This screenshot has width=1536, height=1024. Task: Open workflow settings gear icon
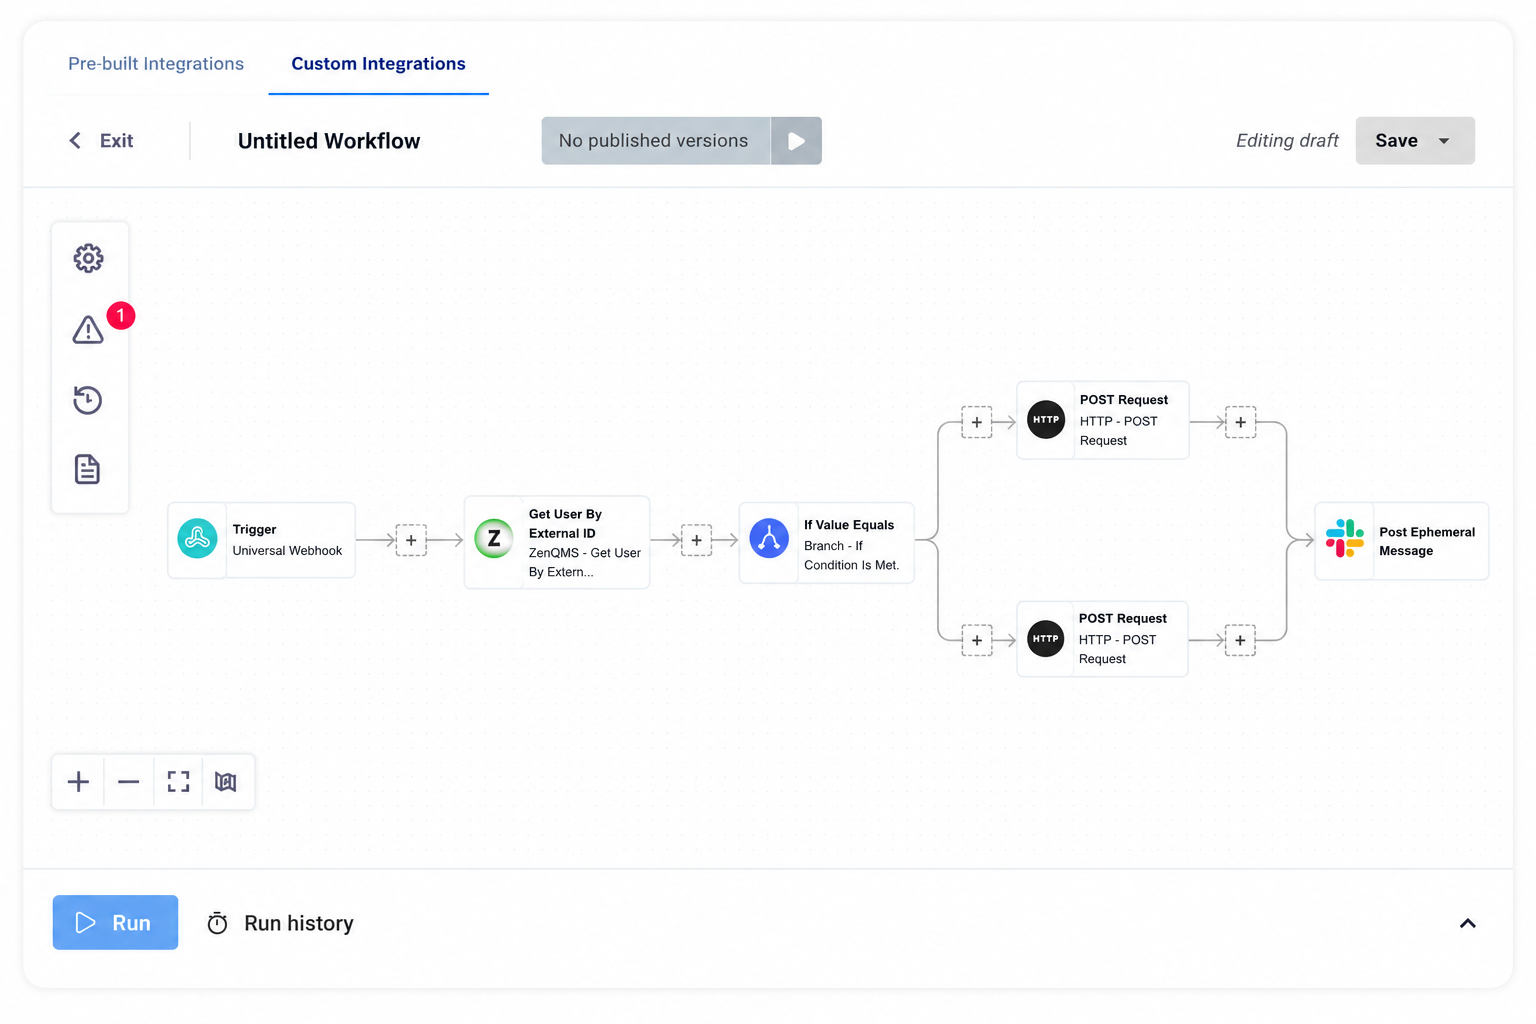[x=88, y=258]
